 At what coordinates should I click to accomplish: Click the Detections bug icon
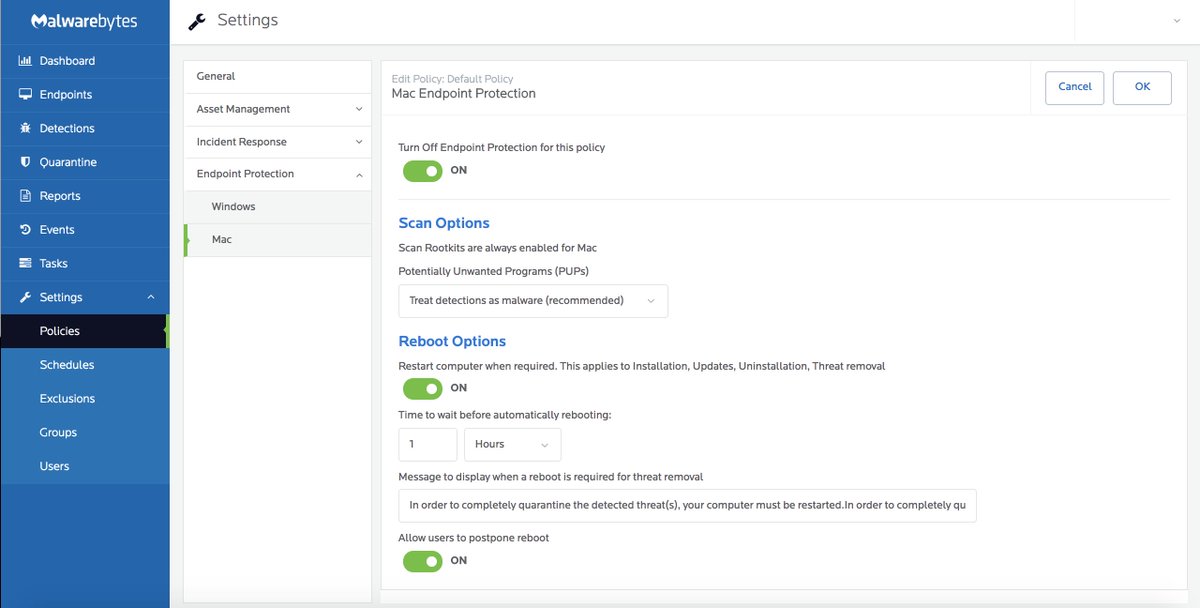click(x=25, y=129)
